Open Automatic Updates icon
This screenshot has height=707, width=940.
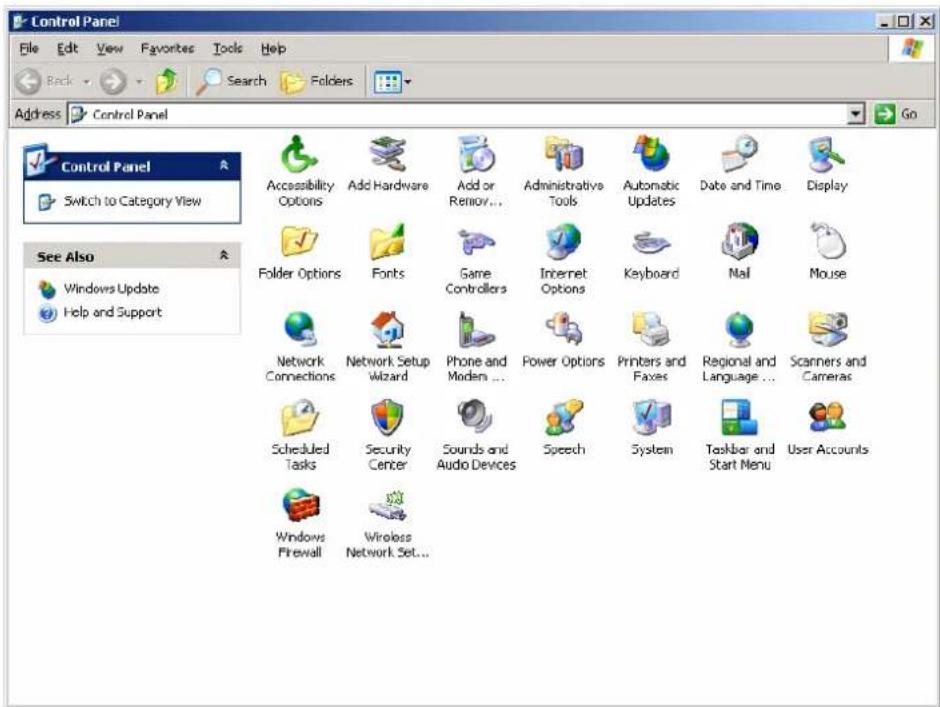(x=652, y=155)
